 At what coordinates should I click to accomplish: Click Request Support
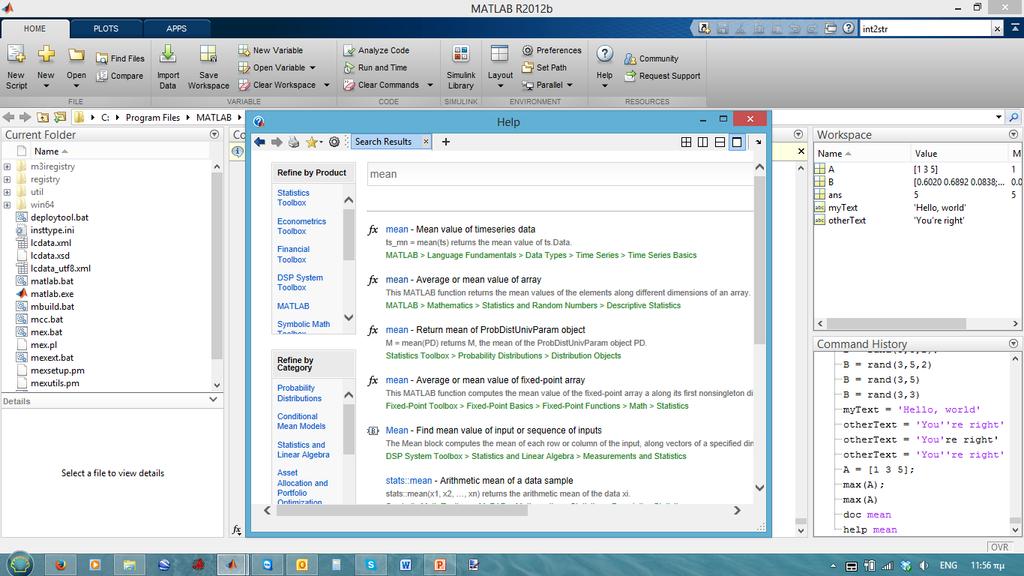tap(662, 76)
